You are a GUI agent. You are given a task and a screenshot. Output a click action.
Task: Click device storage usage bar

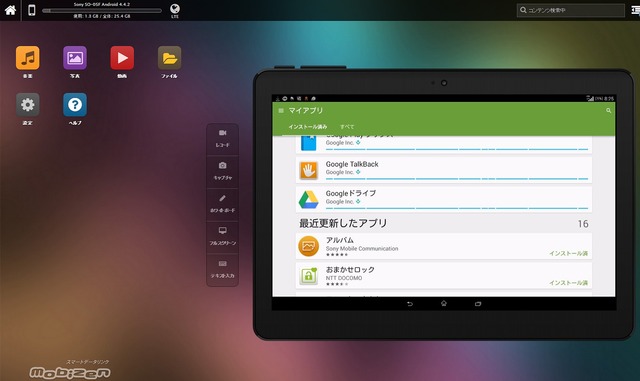click(102, 11)
